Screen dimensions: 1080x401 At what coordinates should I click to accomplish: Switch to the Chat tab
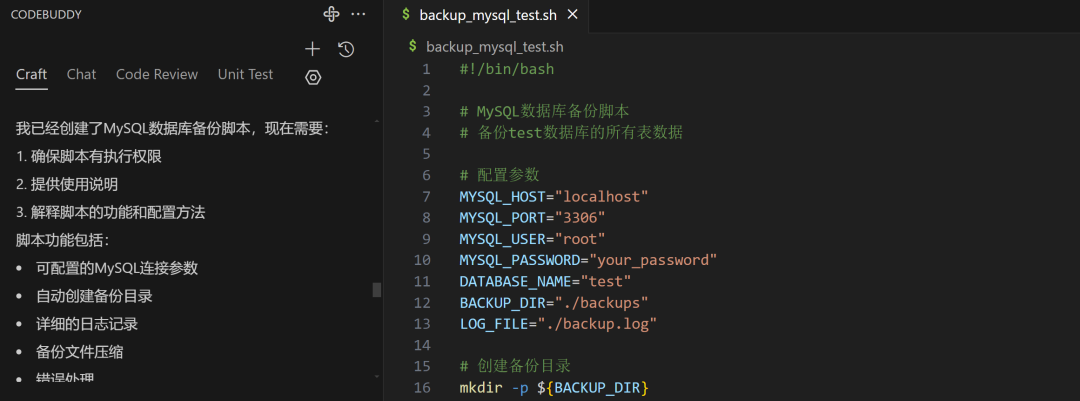point(82,75)
